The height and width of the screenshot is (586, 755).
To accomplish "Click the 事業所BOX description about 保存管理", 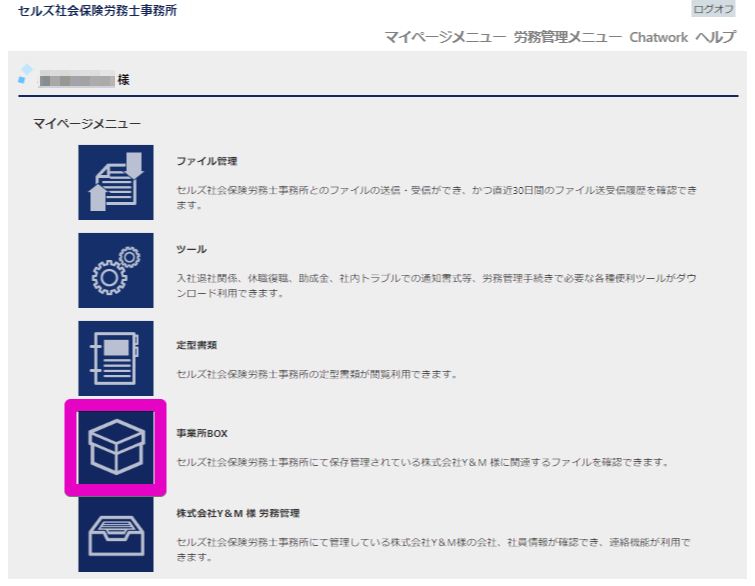I will pos(423,462).
